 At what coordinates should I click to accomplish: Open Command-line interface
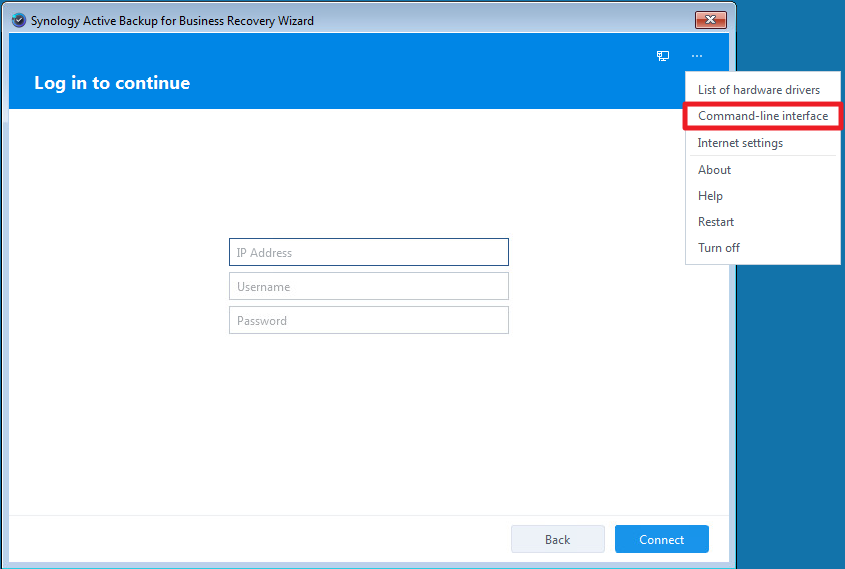tap(763, 116)
